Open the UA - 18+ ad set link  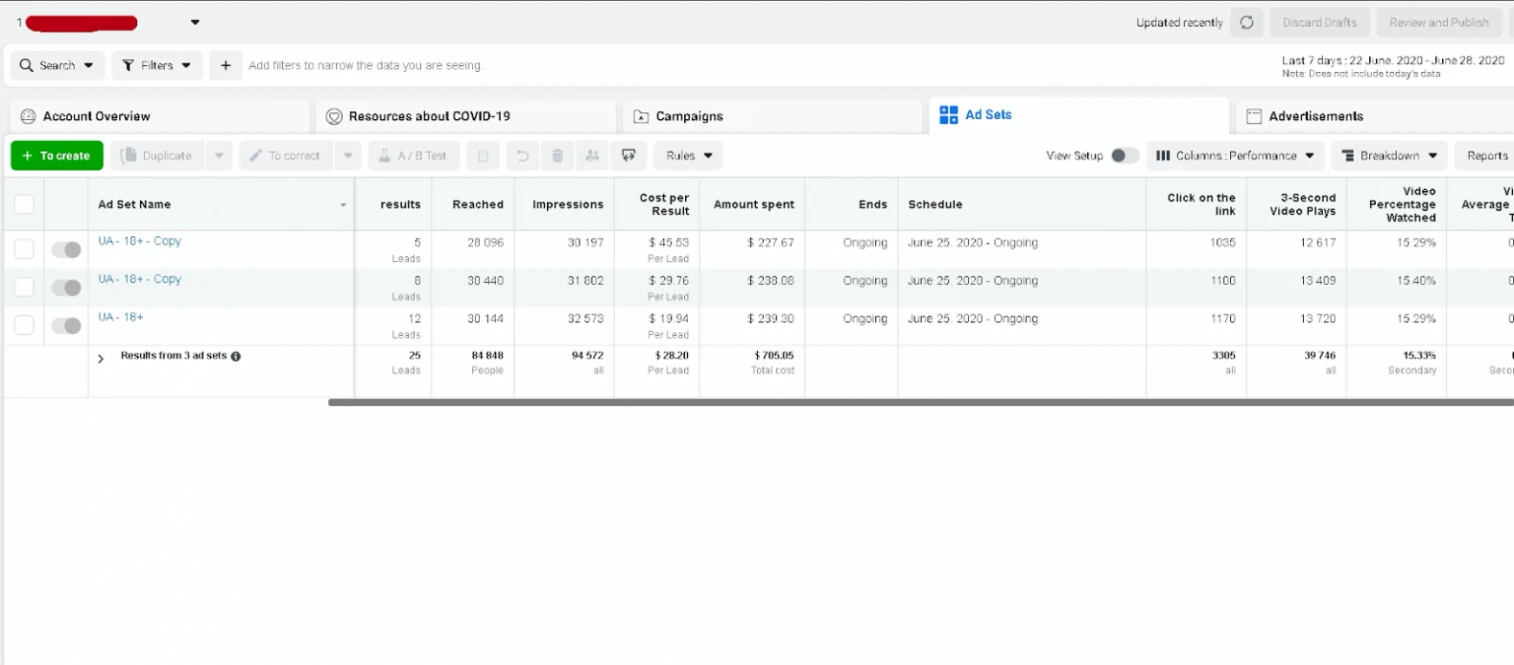point(121,317)
